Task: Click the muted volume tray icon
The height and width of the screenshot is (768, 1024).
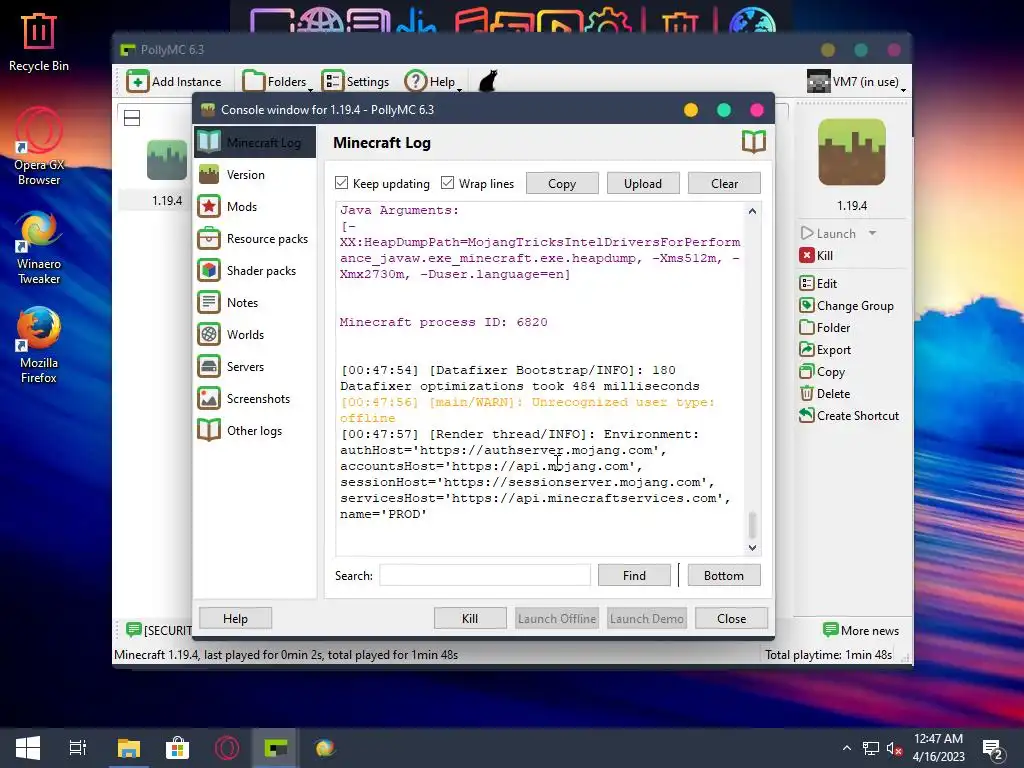Action: coord(894,748)
